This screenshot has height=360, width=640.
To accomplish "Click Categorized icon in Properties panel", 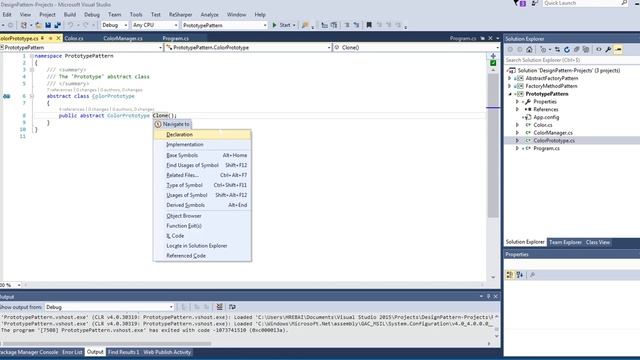I will [x=509, y=275].
